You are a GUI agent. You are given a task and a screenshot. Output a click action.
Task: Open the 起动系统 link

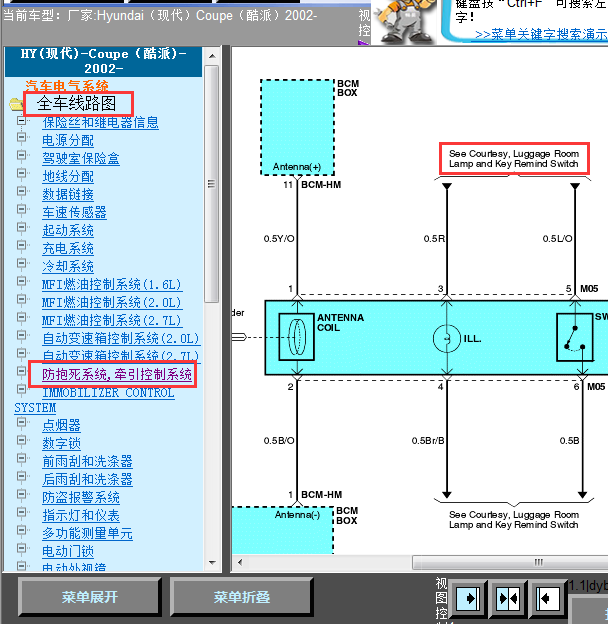pyautogui.click(x=68, y=230)
